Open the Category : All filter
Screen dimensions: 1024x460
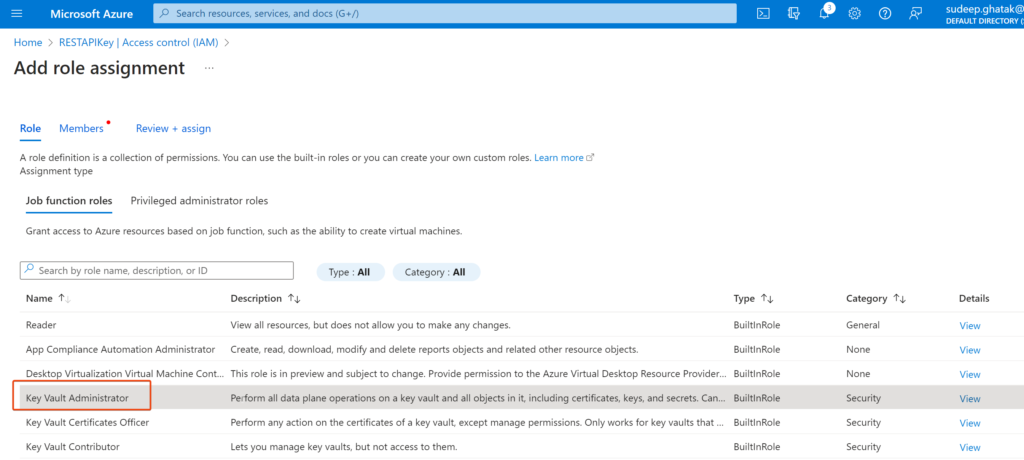click(x=436, y=272)
